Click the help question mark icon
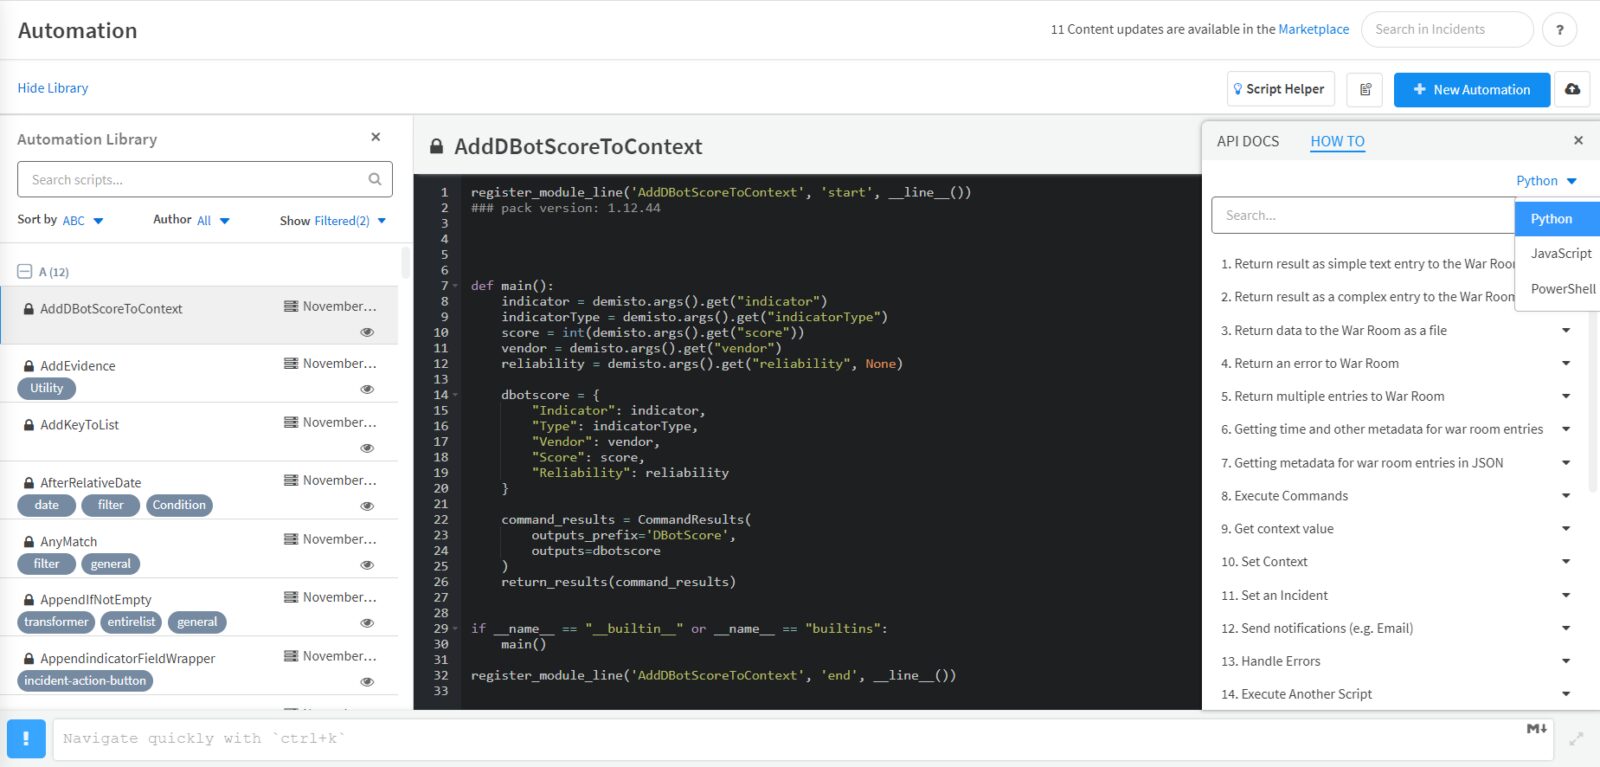The width and height of the screenshot is (1600, 767). (x=1559, y=30)
